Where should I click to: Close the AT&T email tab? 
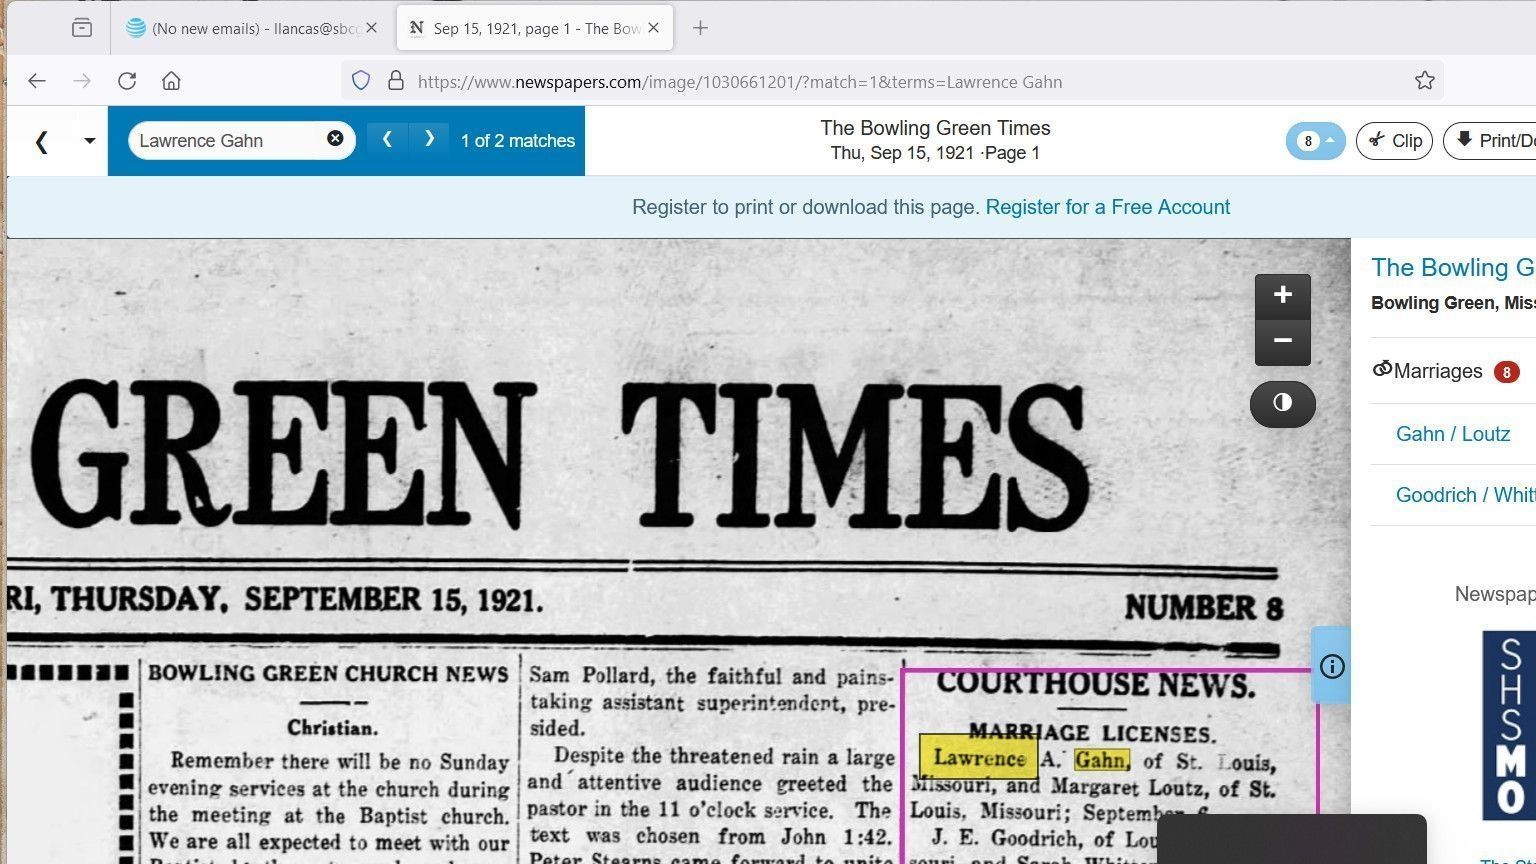[371, 28]
